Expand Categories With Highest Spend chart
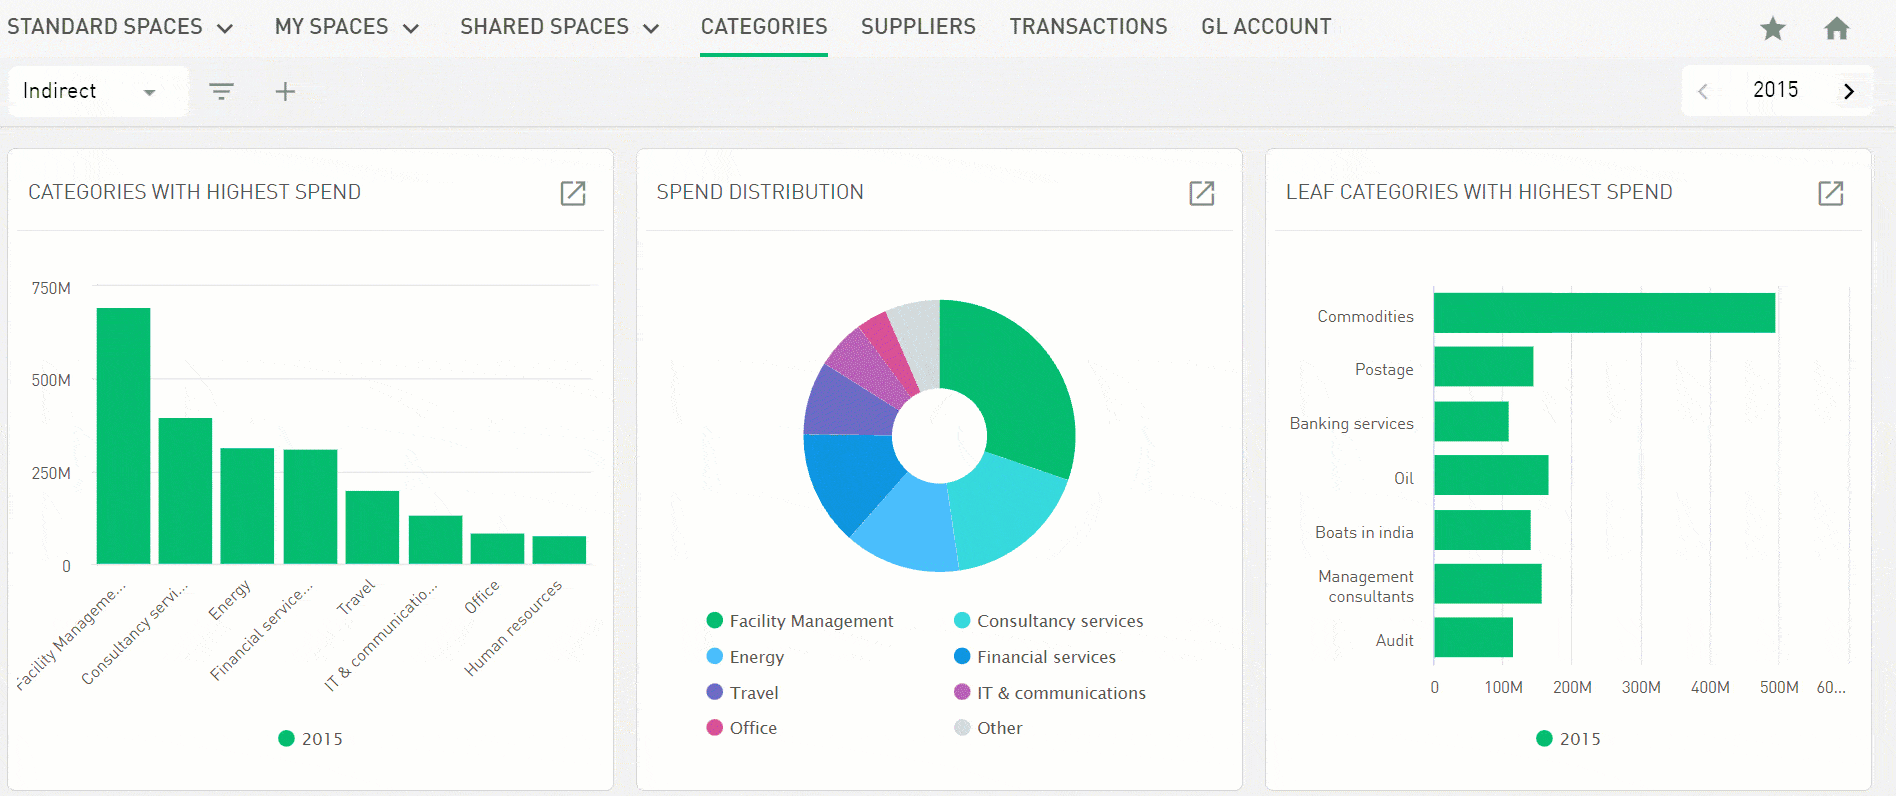The height and width of the screenshot is (796, 1896). click(573, 193)
